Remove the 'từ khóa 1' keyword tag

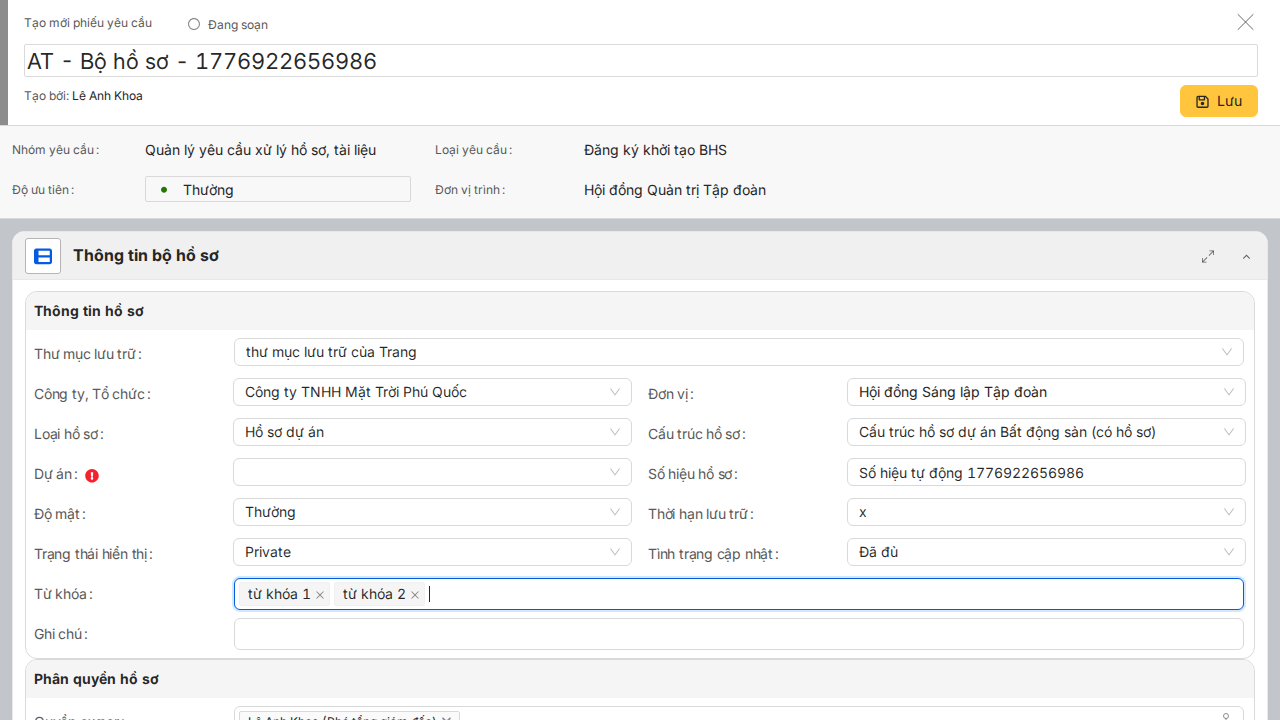click(320, 595)
